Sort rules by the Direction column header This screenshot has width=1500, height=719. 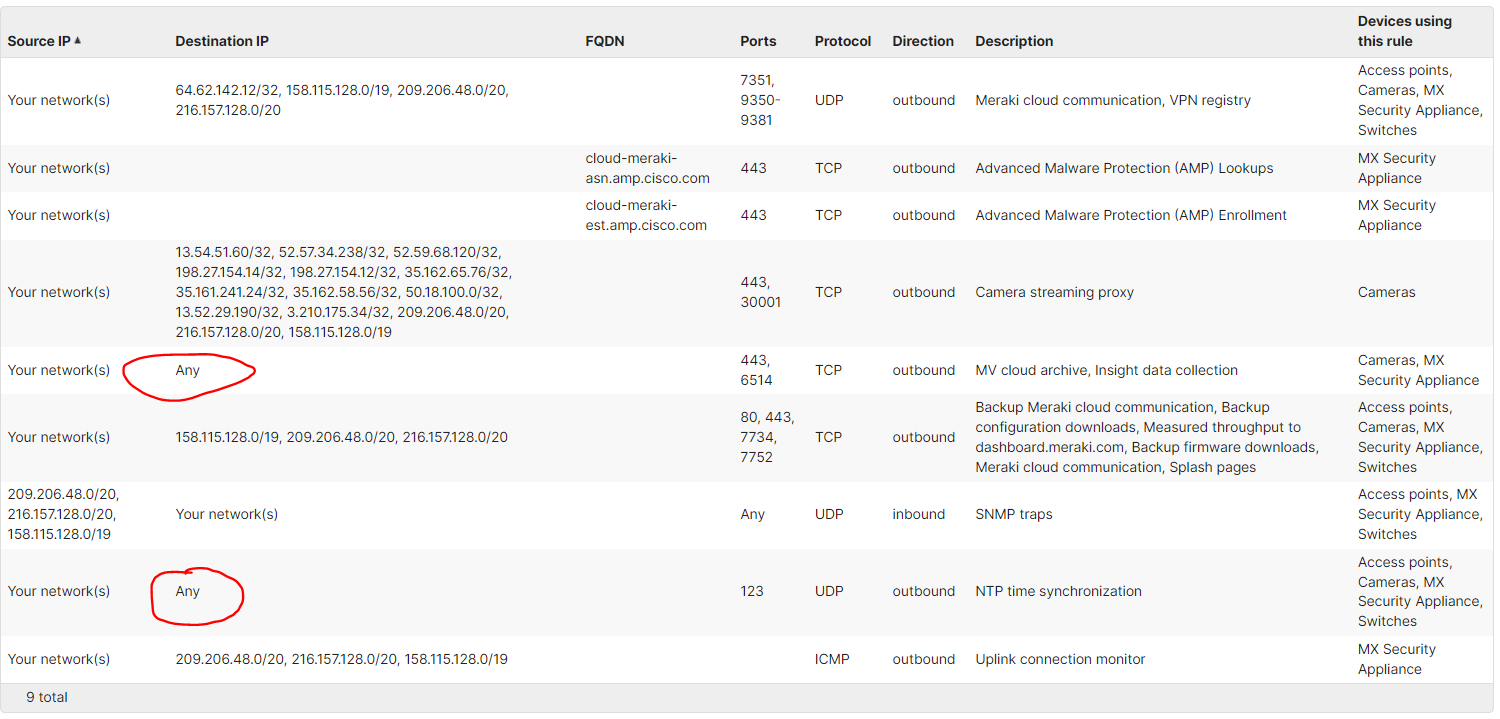pyautogui.click(x=922, y=41)
